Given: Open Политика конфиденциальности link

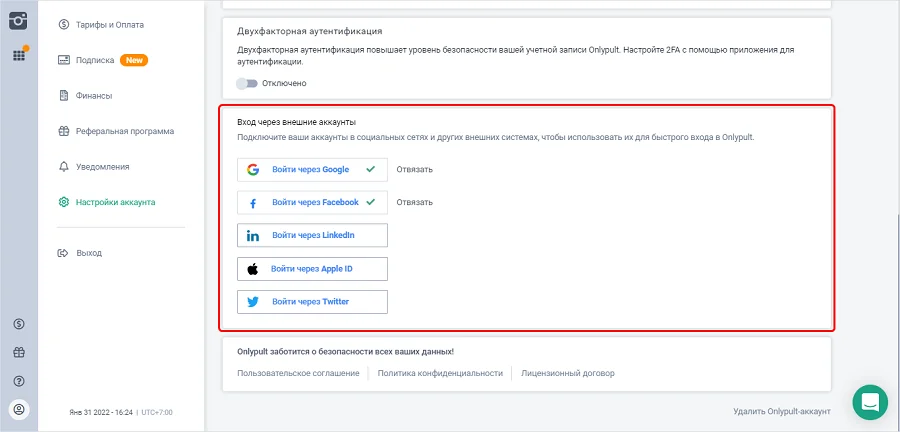Looking at the screenshot, I should [440, 373].
